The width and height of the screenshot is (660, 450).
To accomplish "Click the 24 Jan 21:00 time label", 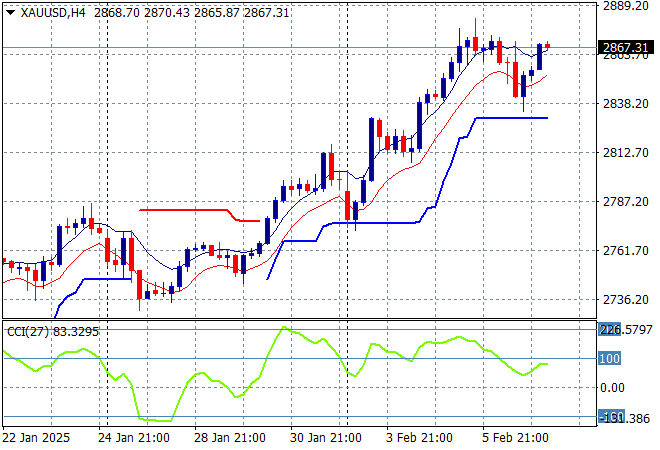I will click(134, 438).
